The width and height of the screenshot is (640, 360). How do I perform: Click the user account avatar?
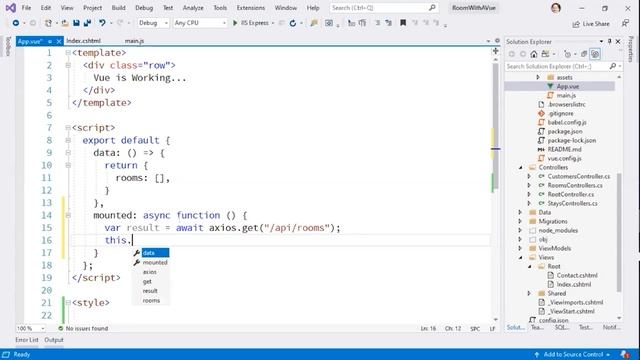pos(556,8)
